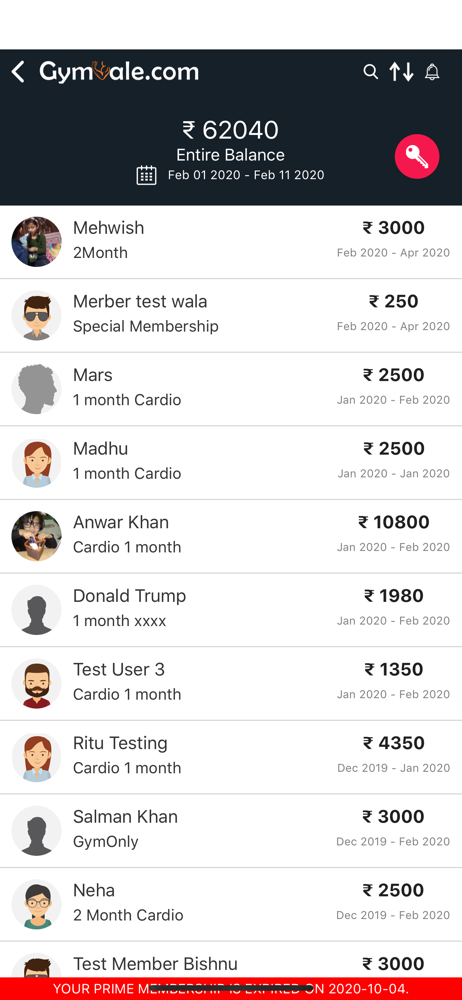
Task: Select date range Feb 01 2020 - Feb 11 2020
Action: click(x=246, y=175)
